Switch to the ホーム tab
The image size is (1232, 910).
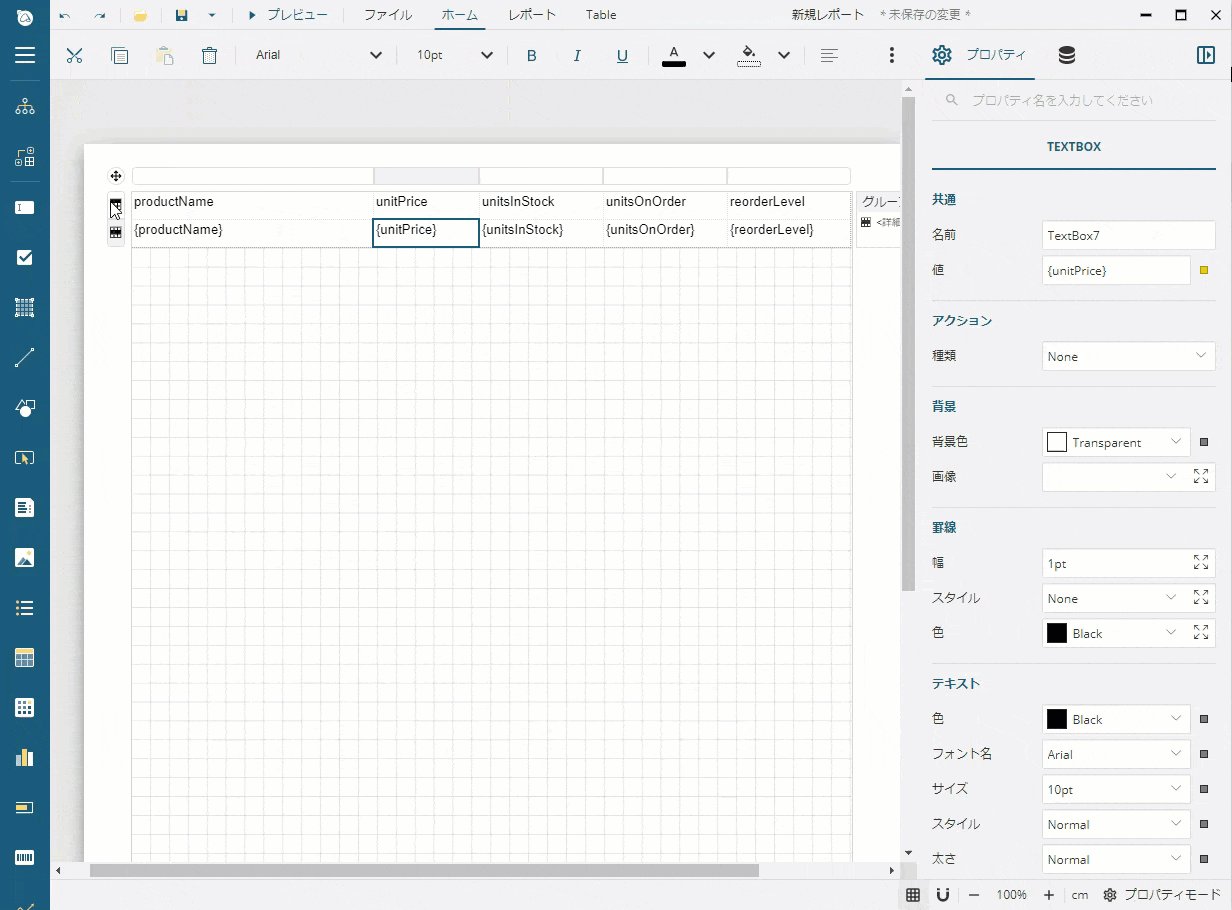point(460,15)
